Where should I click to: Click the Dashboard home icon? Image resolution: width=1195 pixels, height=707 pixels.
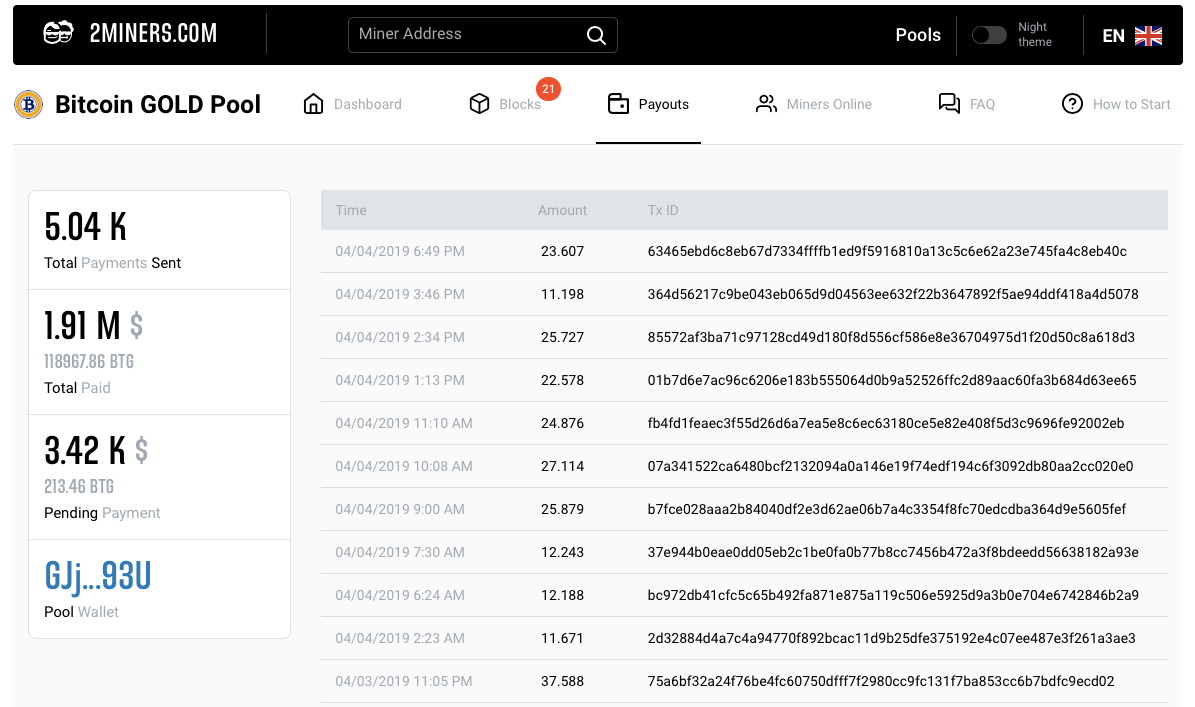(x=313, y=104)
